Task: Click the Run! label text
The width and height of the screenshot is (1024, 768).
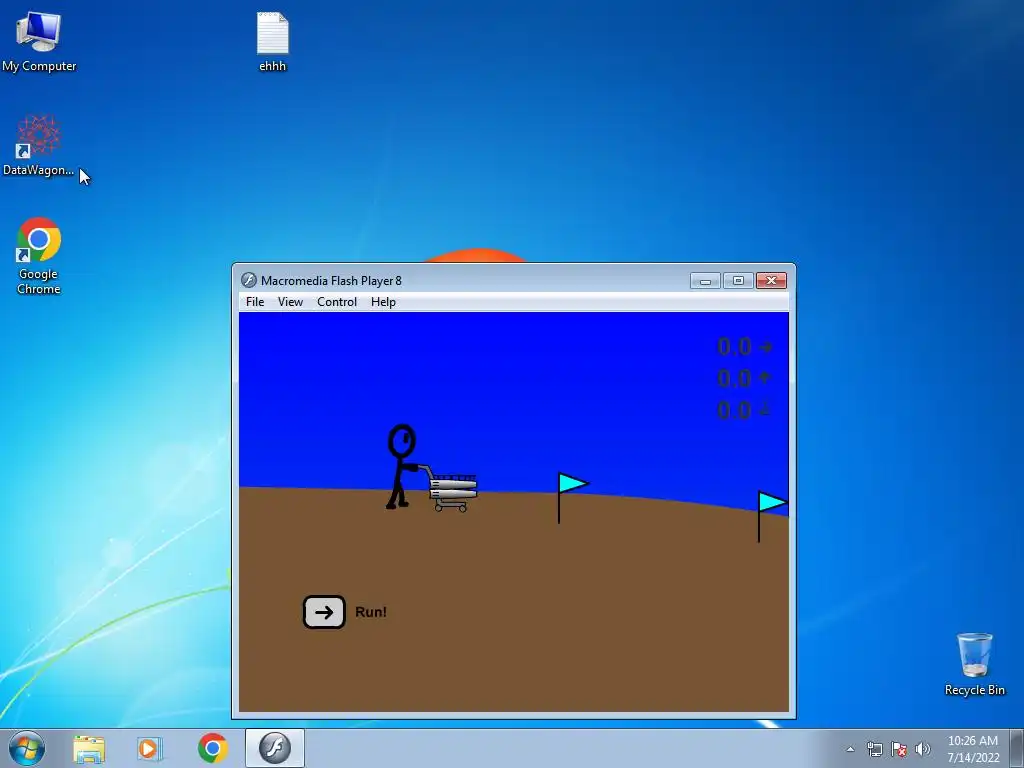Action: pos(370,612)
